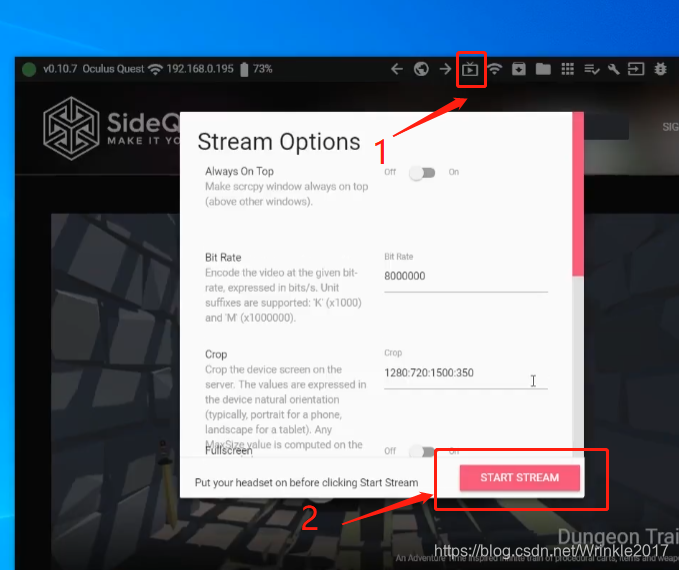Open the wireless connection toolbar icon
The width and height of the screenshot is (679, 570).
495,69
